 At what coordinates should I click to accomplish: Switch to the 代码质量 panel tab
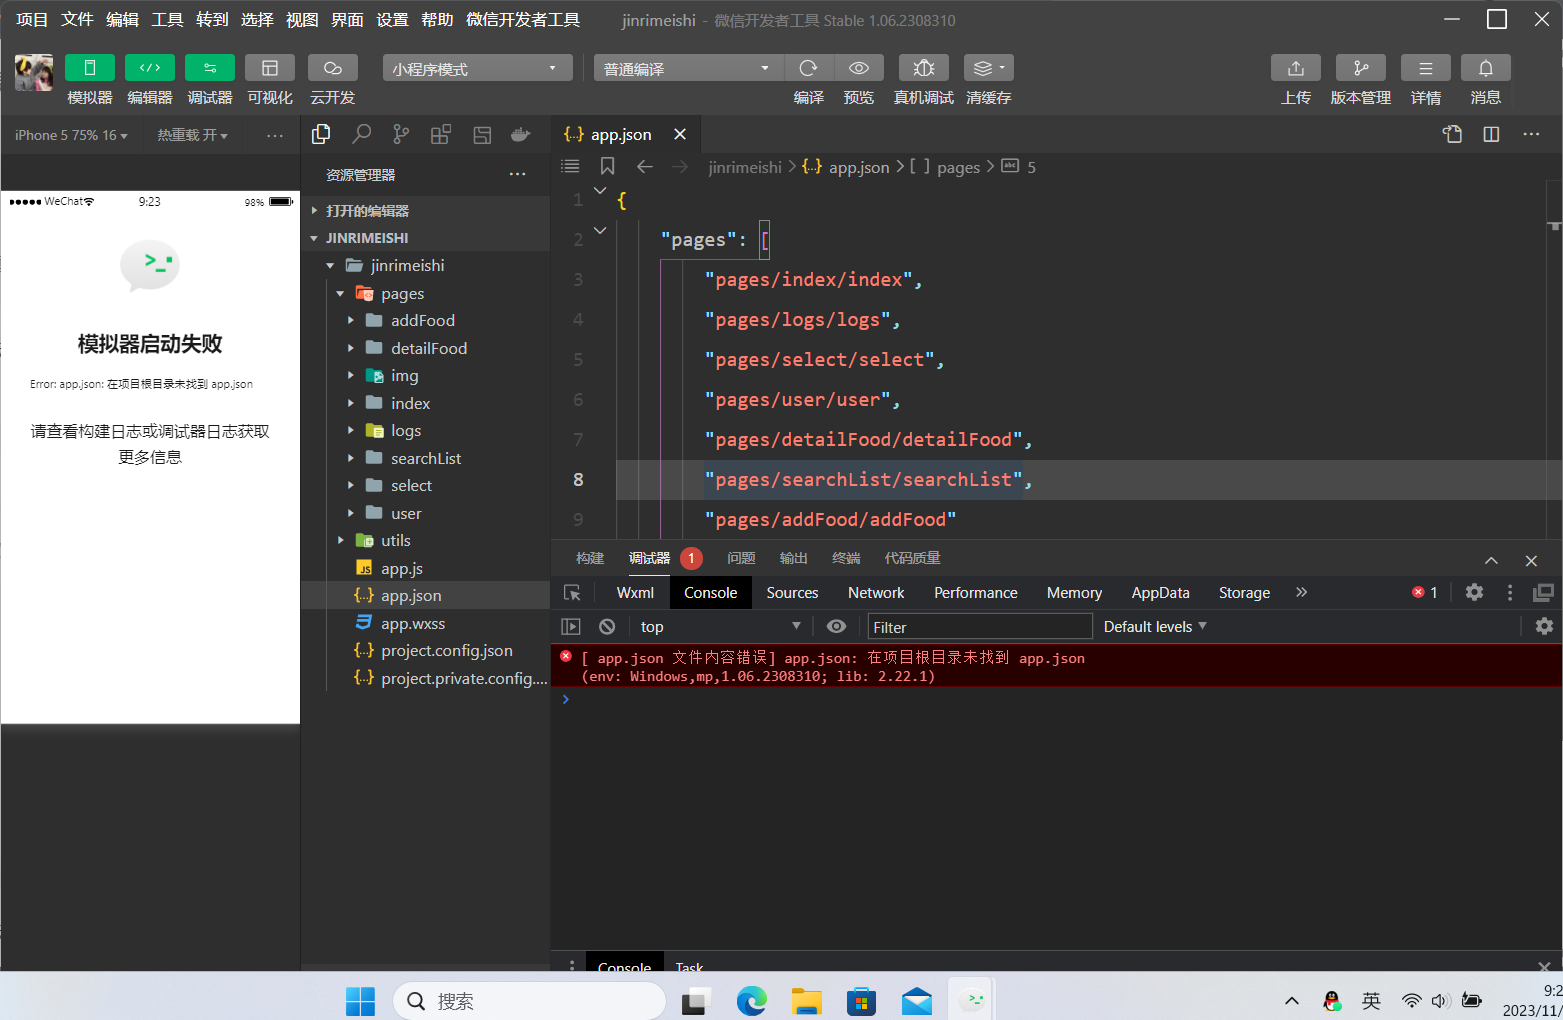(913, 558)
